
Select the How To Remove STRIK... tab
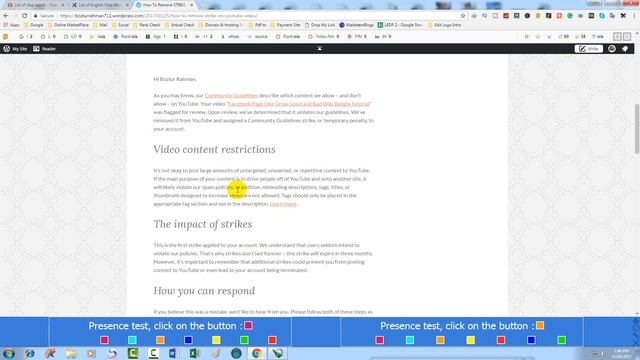pos(164,5)
